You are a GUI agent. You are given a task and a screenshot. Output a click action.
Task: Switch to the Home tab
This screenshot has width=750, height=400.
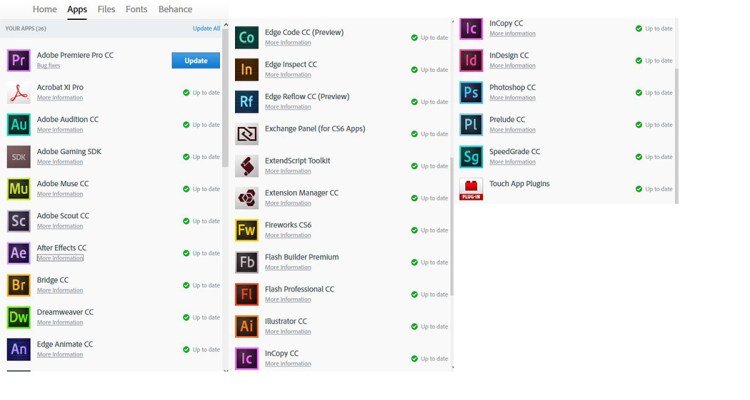click(x=45, y=10)
